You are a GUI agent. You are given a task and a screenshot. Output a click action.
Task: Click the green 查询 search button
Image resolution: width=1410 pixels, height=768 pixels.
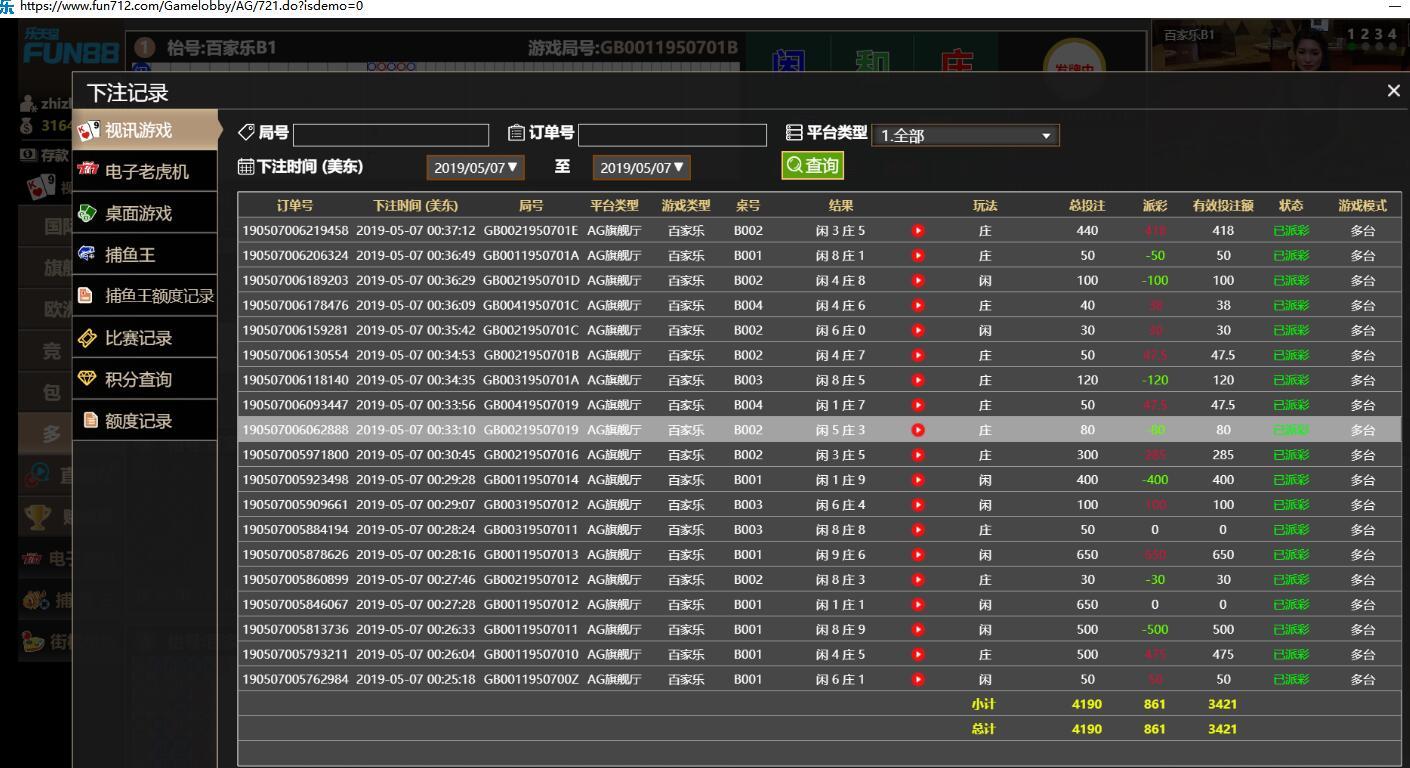[x=813, y=166]
